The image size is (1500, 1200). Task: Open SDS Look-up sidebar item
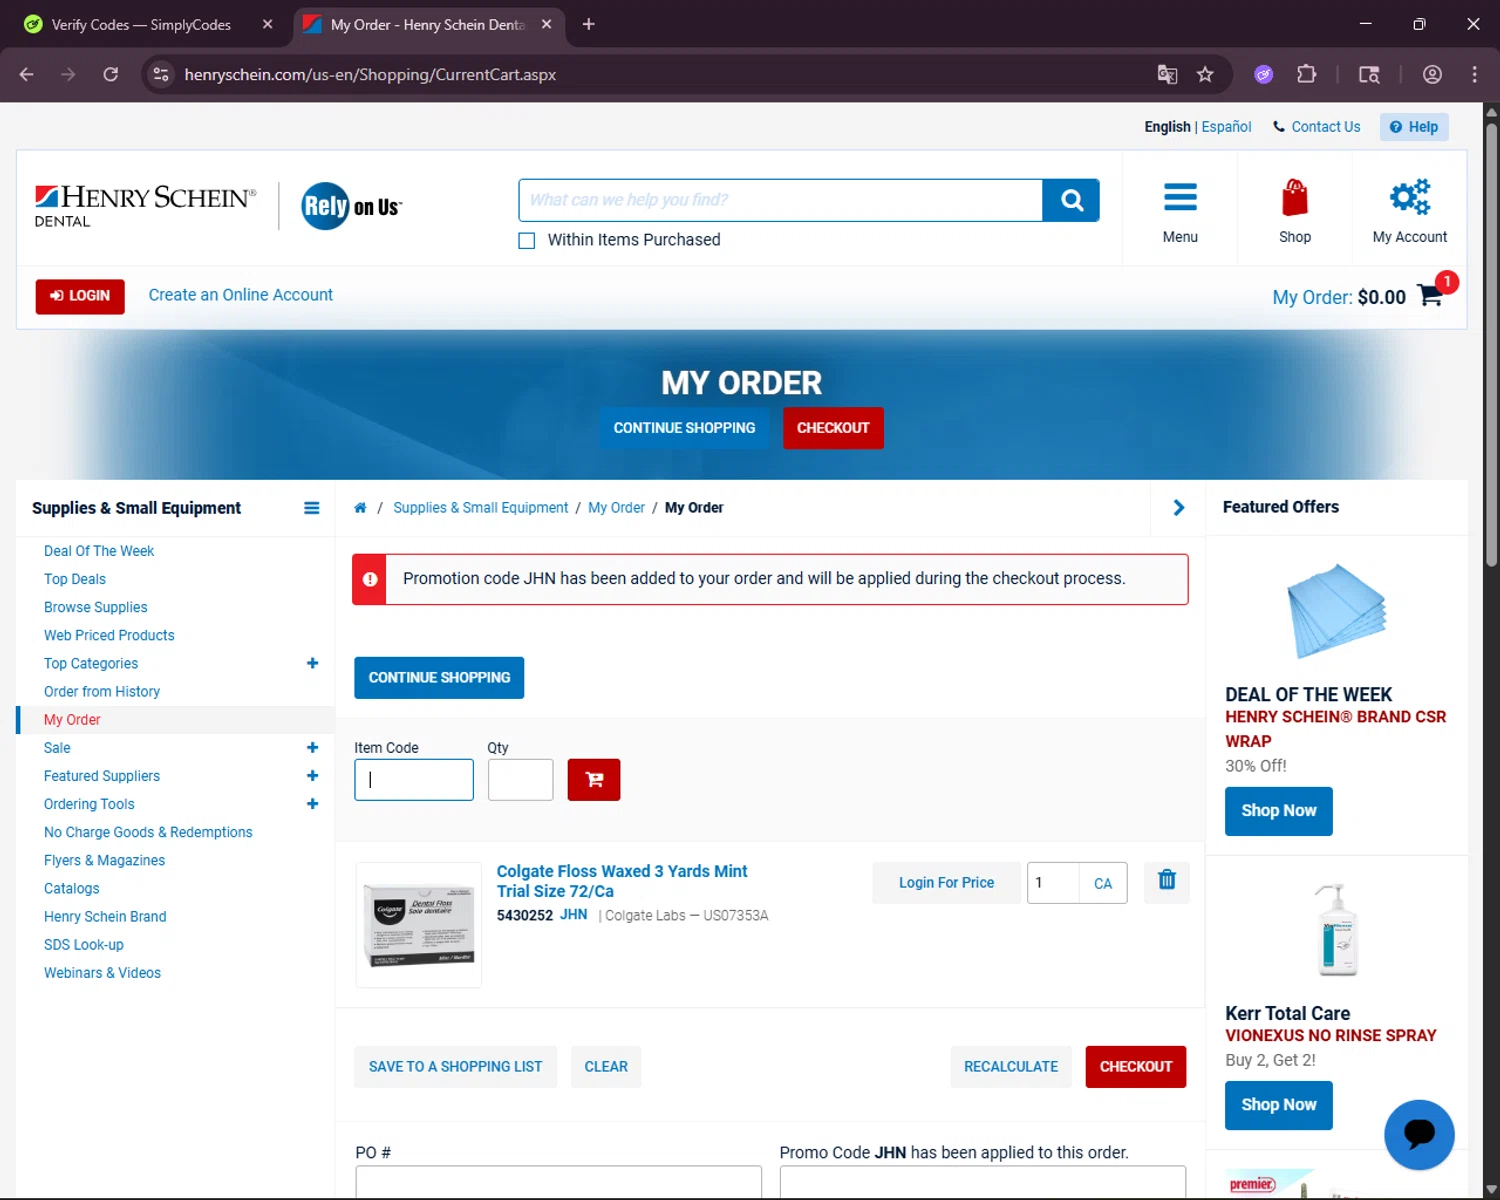84,944
